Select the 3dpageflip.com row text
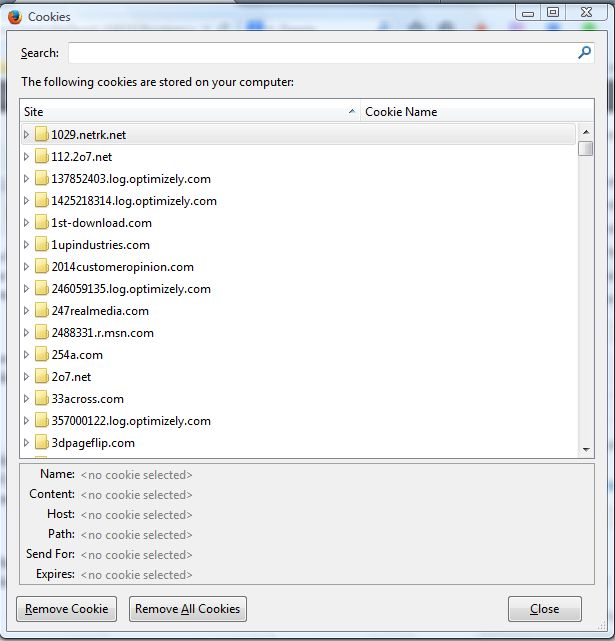Image resolution: width=615 pixels, height=641 pixels. [x=93, y=443]
